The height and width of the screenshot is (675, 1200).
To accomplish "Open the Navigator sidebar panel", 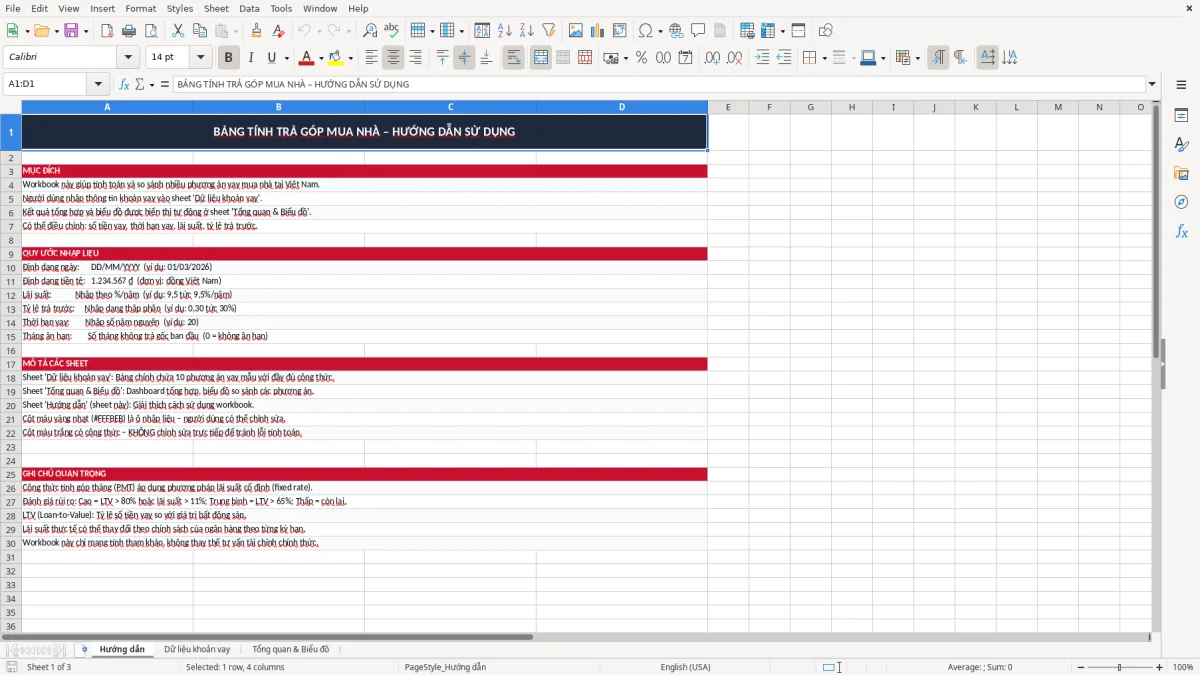I will pos(1181,202).
